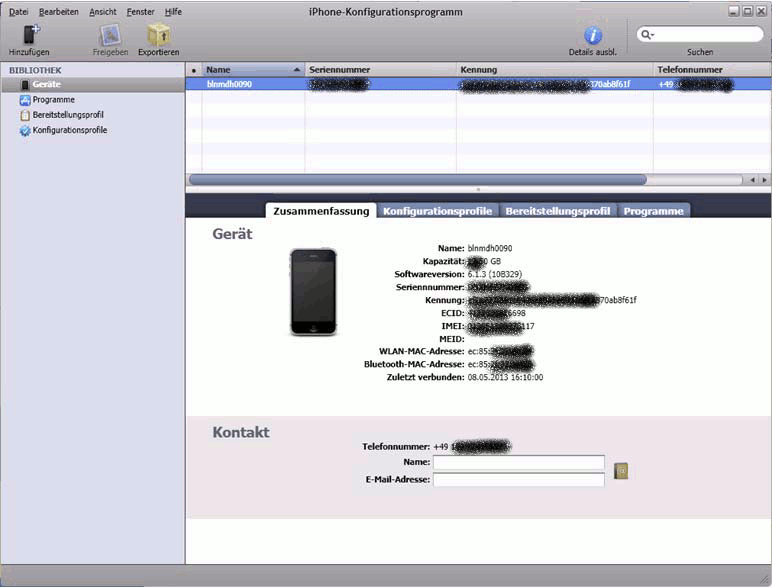Screen dimensions: 772x588
Task: Switch to the Konfigurationsprofile tab
Action: [x=437, y=211]
